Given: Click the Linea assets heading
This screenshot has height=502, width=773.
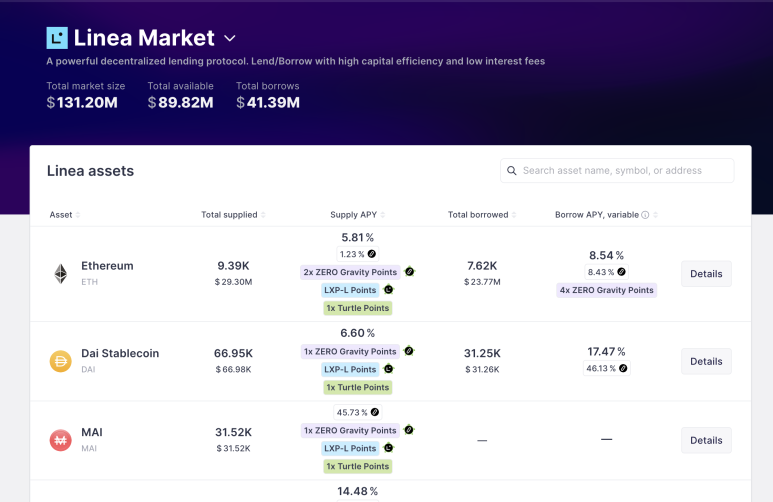Looking at the screenshot, I should click(90, 171).
